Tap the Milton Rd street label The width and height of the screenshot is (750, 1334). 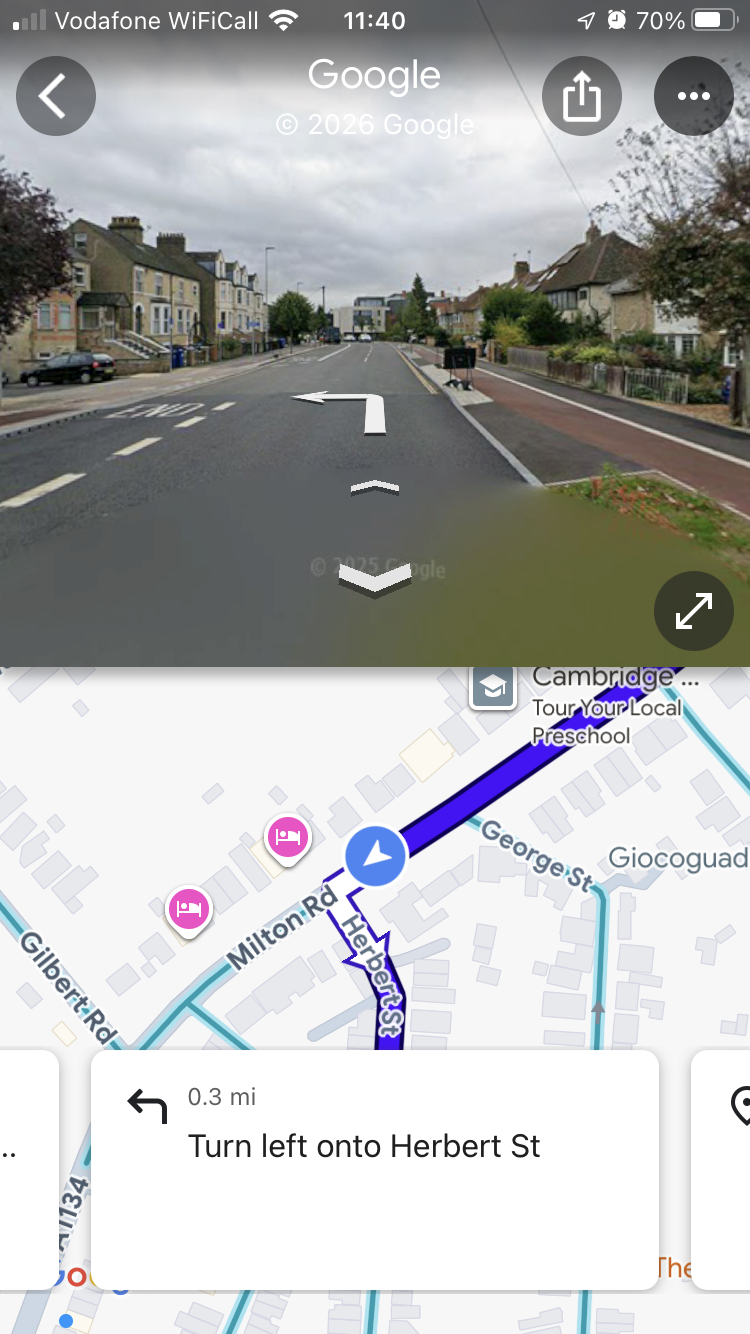pyautogui.click(x=282, y=929)
